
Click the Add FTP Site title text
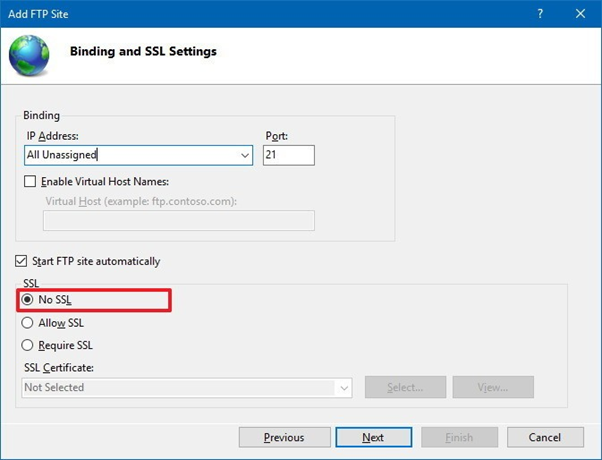tap(38, 14)
